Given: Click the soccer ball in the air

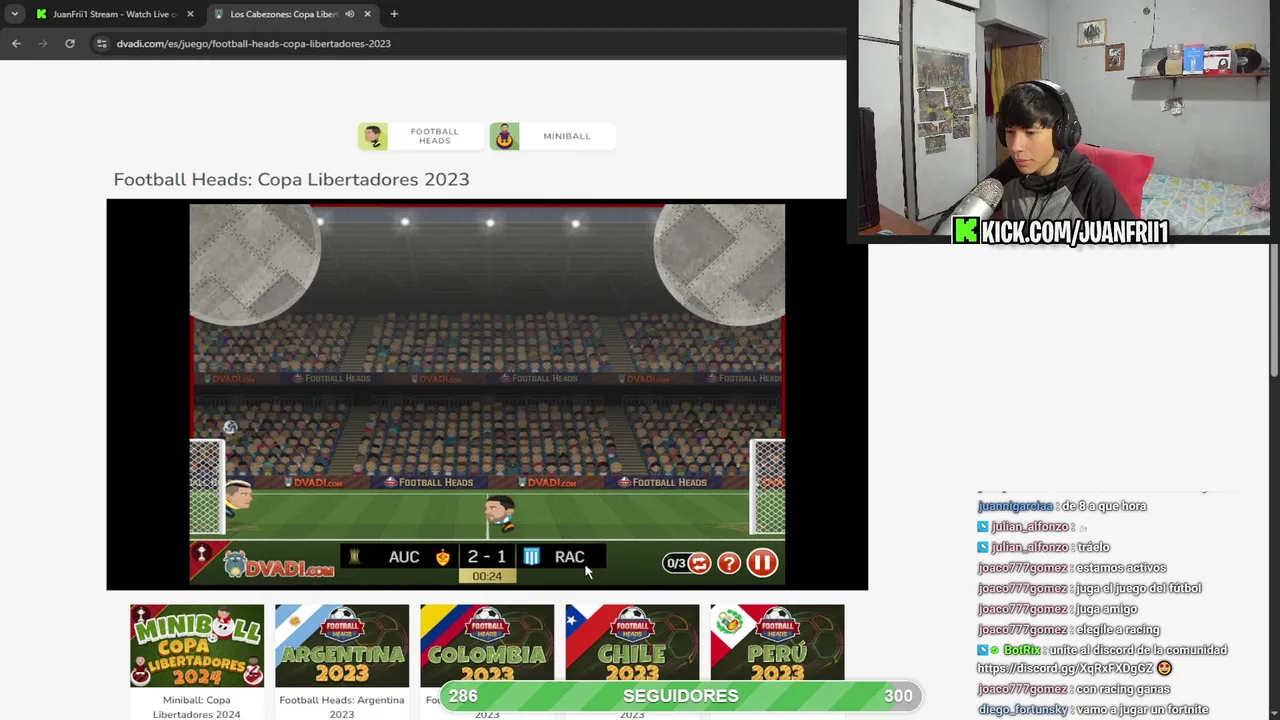Looking at the screenshot, I should tap(230, 428).
